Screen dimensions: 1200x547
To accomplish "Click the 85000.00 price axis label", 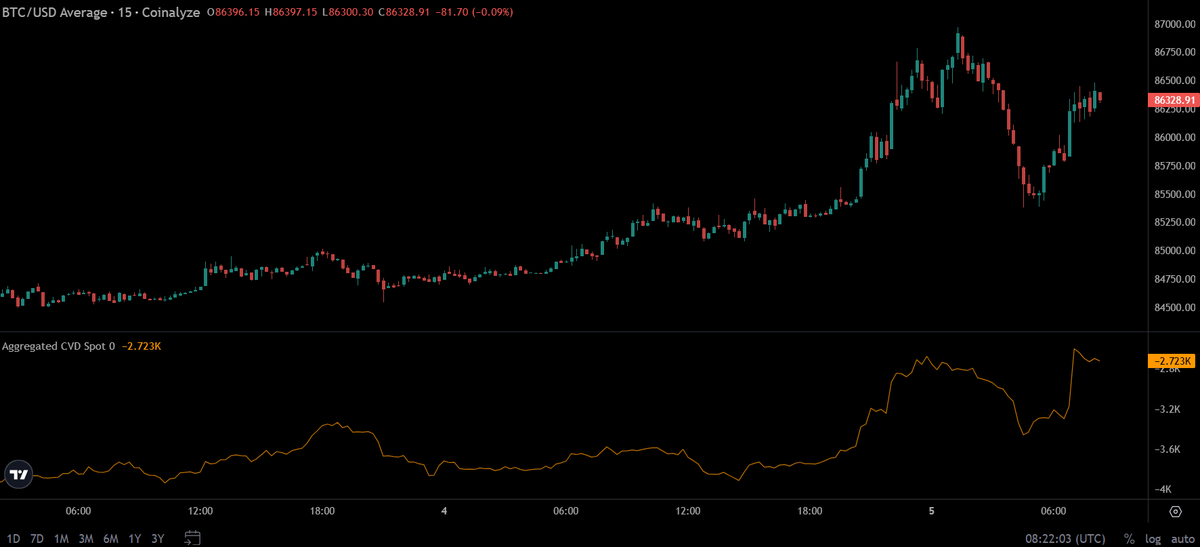I will [1173, 251].
